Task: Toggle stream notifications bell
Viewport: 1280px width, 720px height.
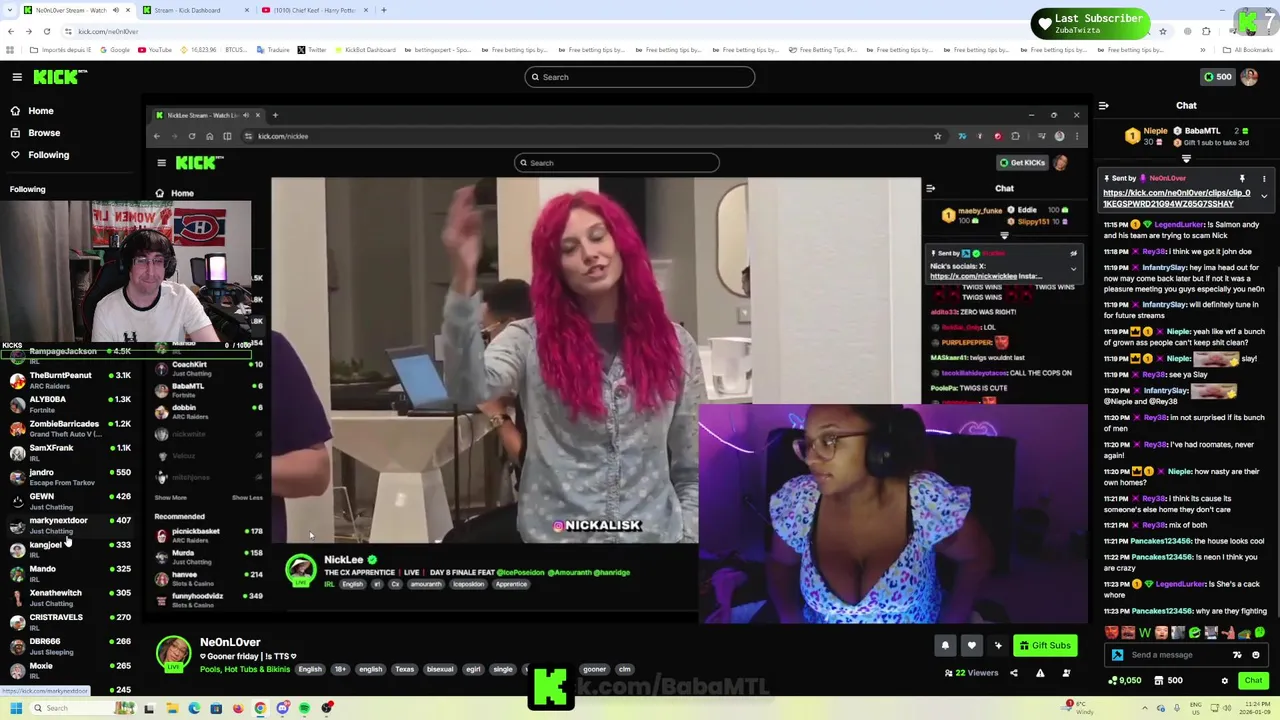Action: click(x=945, y=646)
